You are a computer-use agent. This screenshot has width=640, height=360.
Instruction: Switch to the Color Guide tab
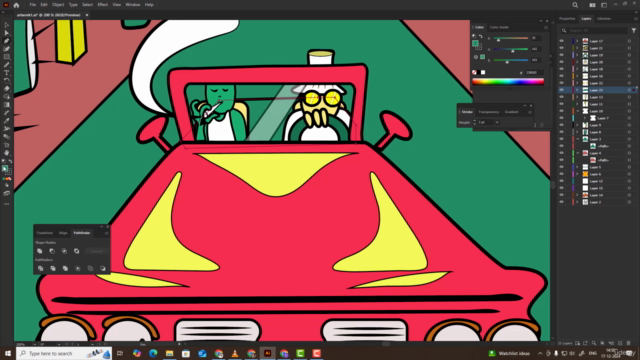(499, 27)
